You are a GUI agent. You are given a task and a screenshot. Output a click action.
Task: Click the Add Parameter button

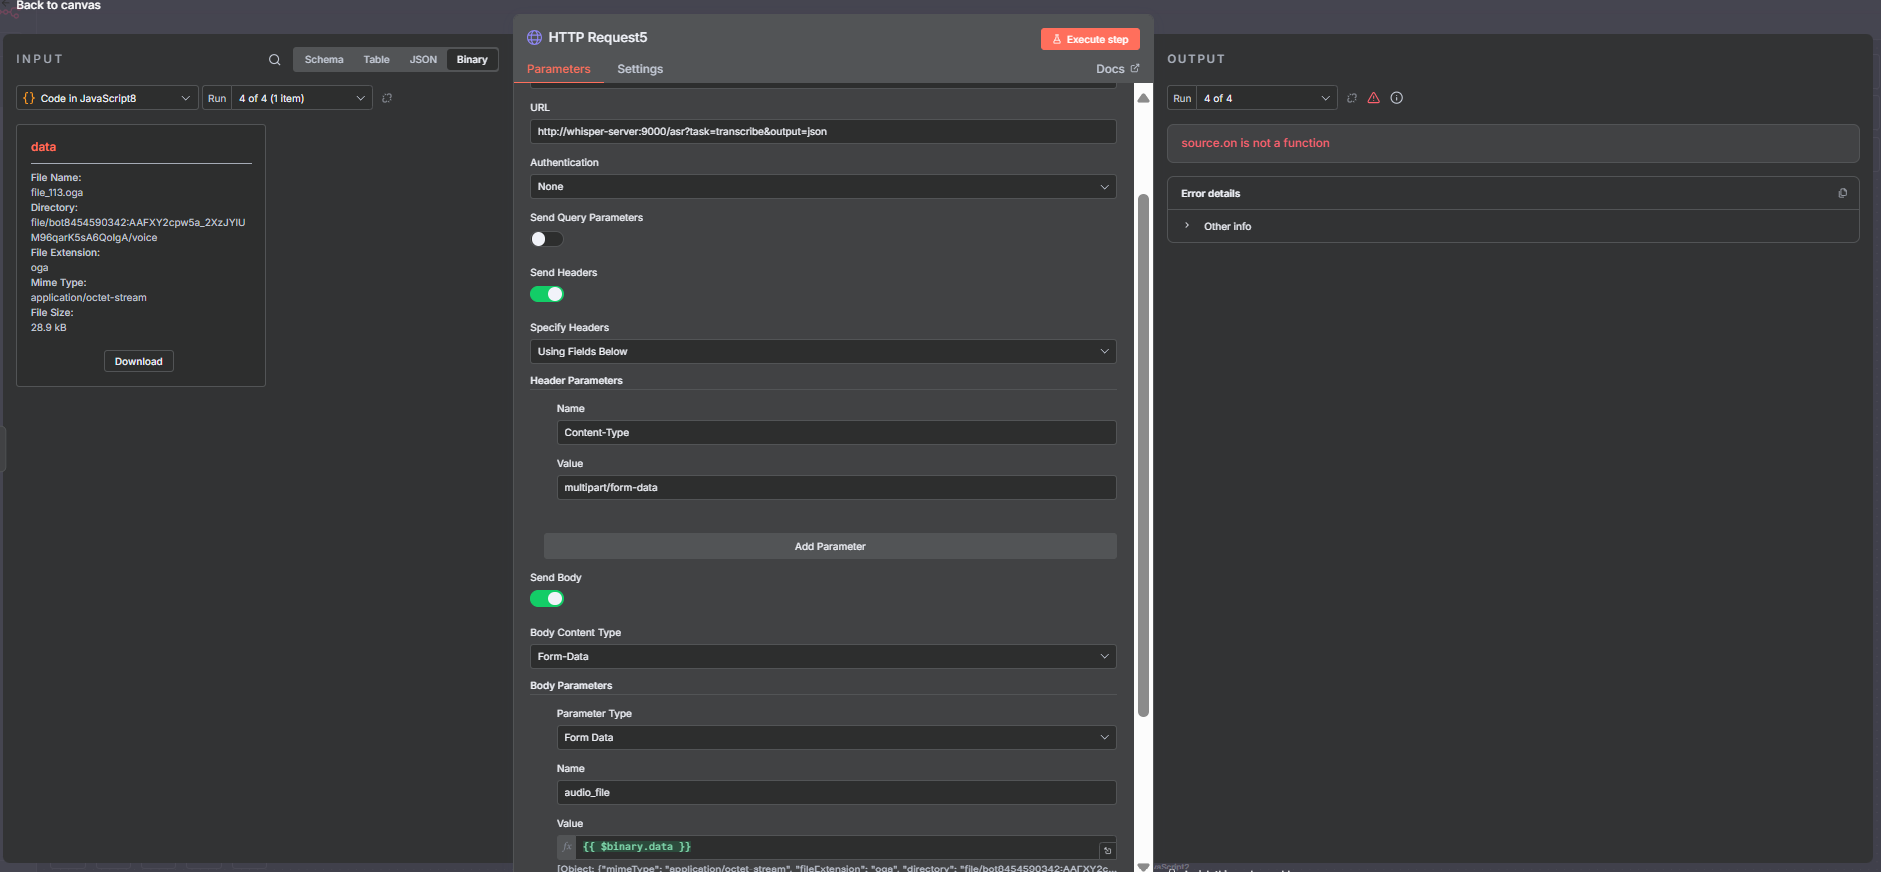click(x=829, y=546)
